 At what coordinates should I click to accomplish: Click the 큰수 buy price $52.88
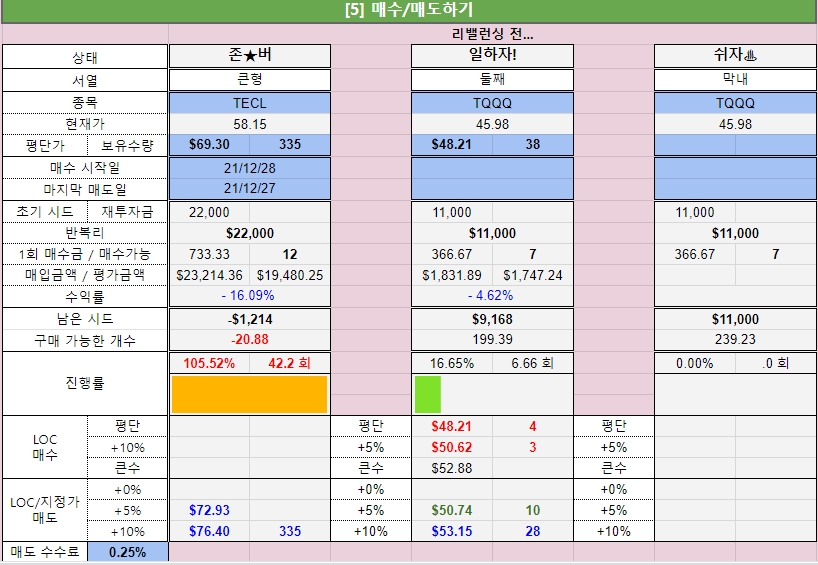click(452, 468)
